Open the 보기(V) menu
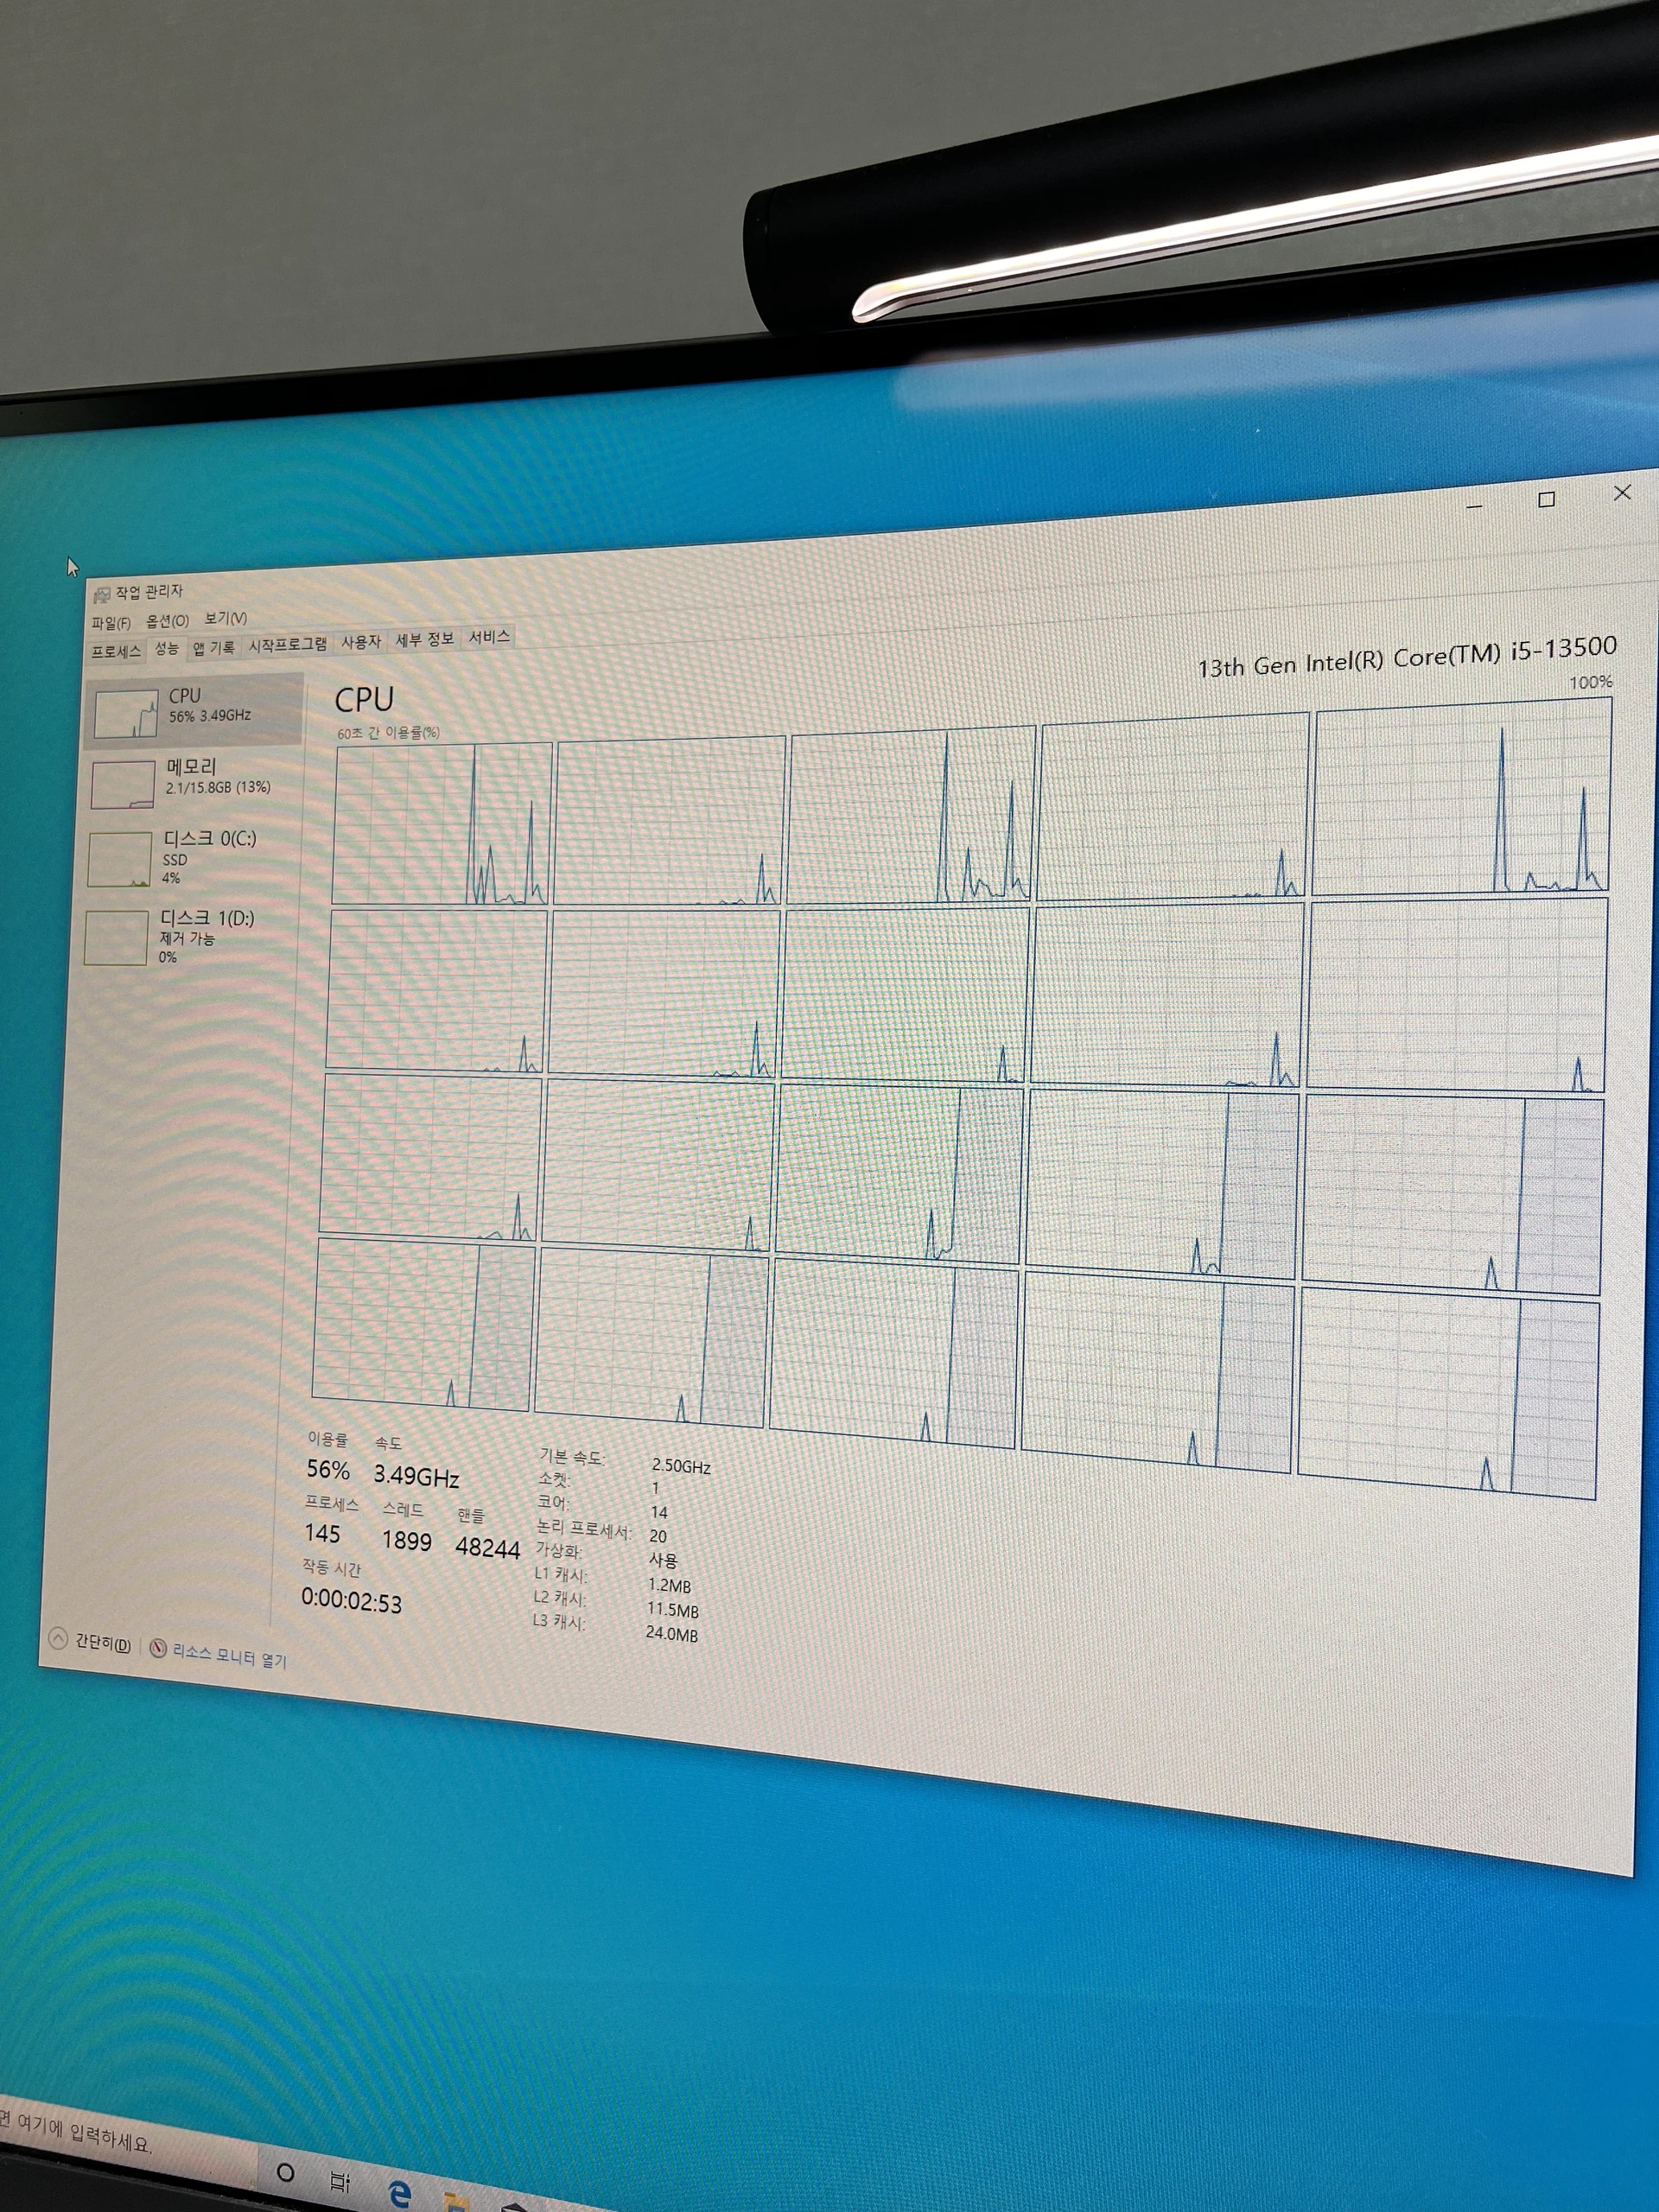 point(225,619)
